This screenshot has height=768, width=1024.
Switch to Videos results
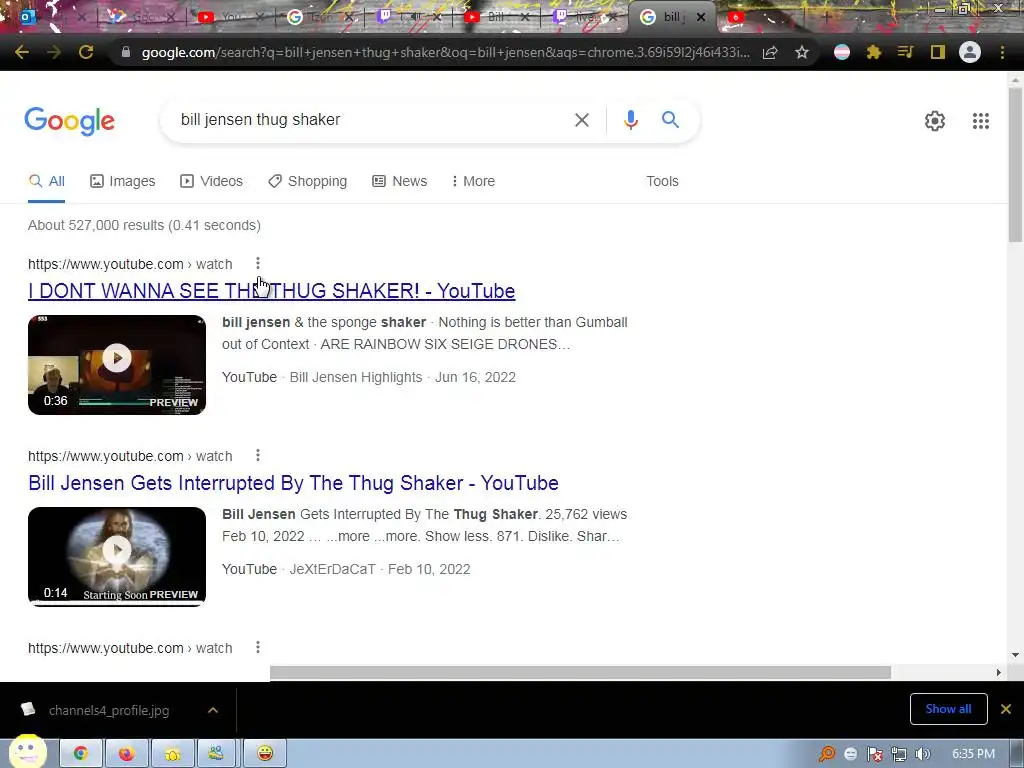(212, 181)
